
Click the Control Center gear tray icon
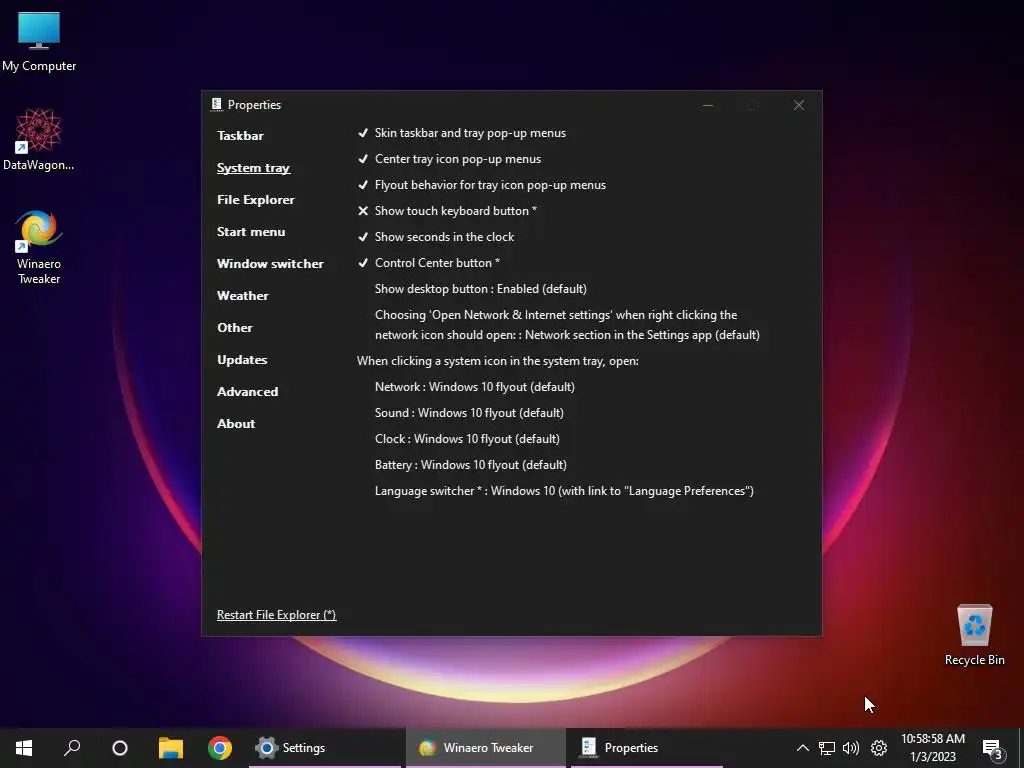(879, 748)
